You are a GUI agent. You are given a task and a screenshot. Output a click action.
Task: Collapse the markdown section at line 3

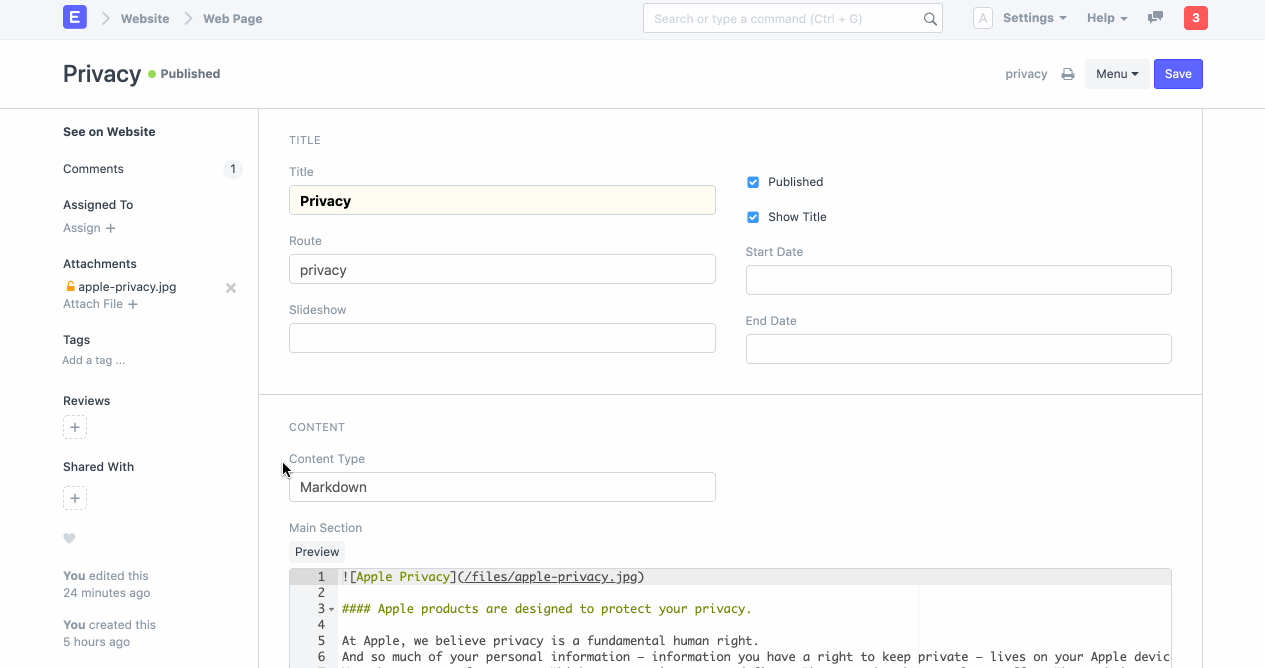coord(331,609)
